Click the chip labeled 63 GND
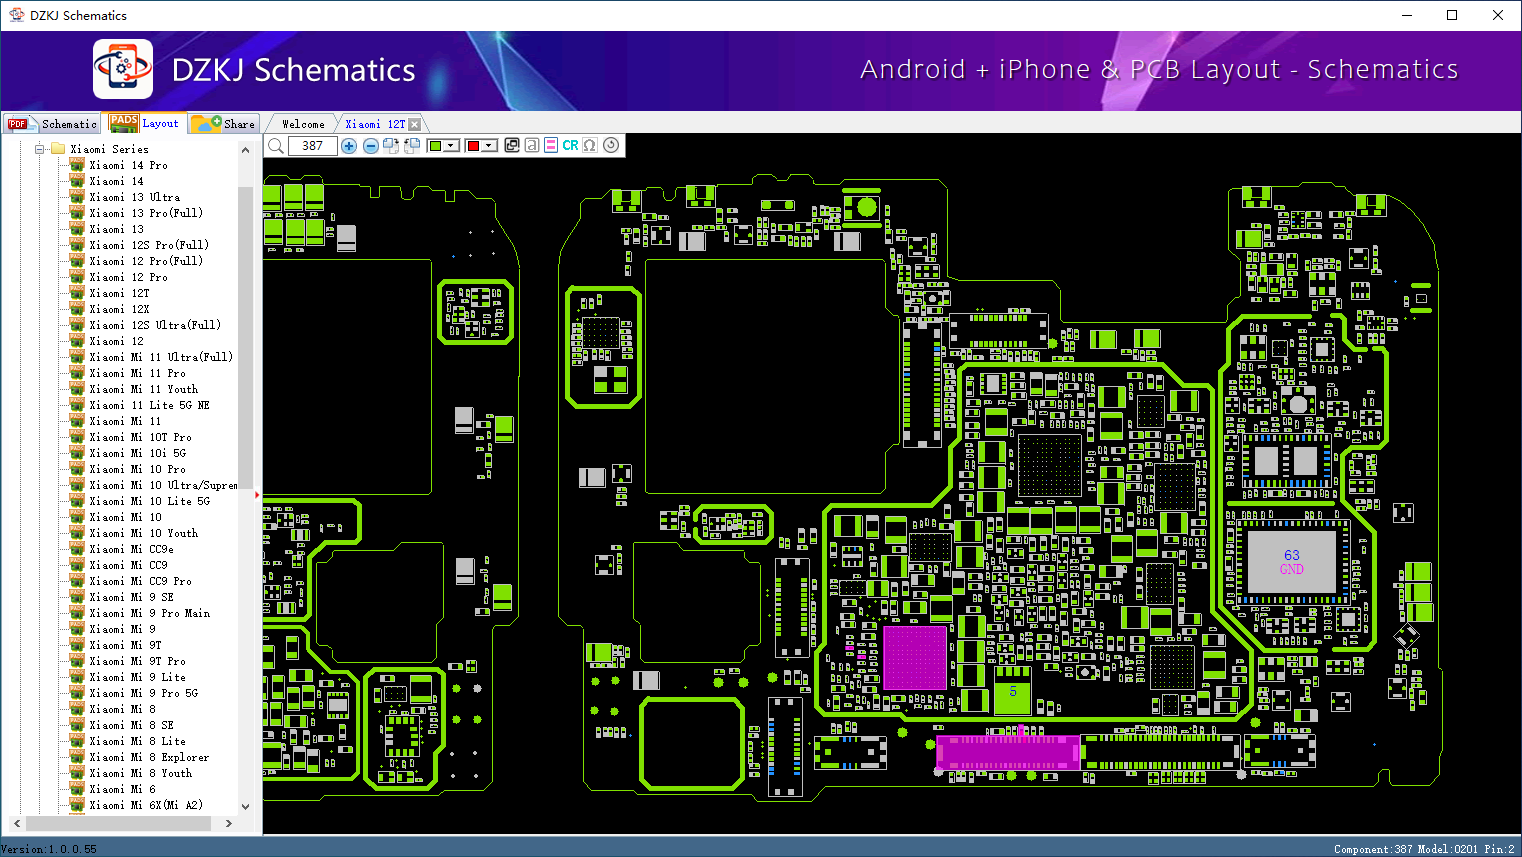 [1291, 562]
